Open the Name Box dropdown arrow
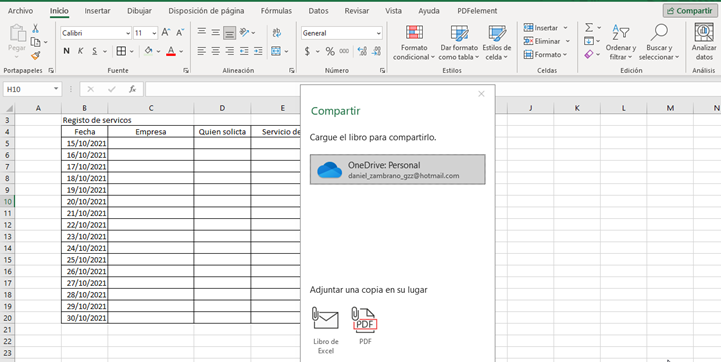Screen dimensions: 721x362 pos(56,89)
